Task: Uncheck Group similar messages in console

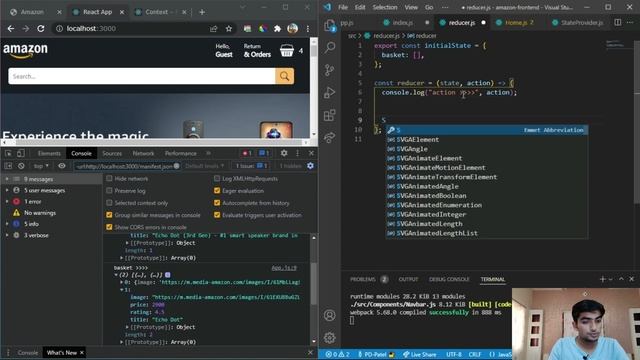Action: pyautogui.click(x=109, y=215)
